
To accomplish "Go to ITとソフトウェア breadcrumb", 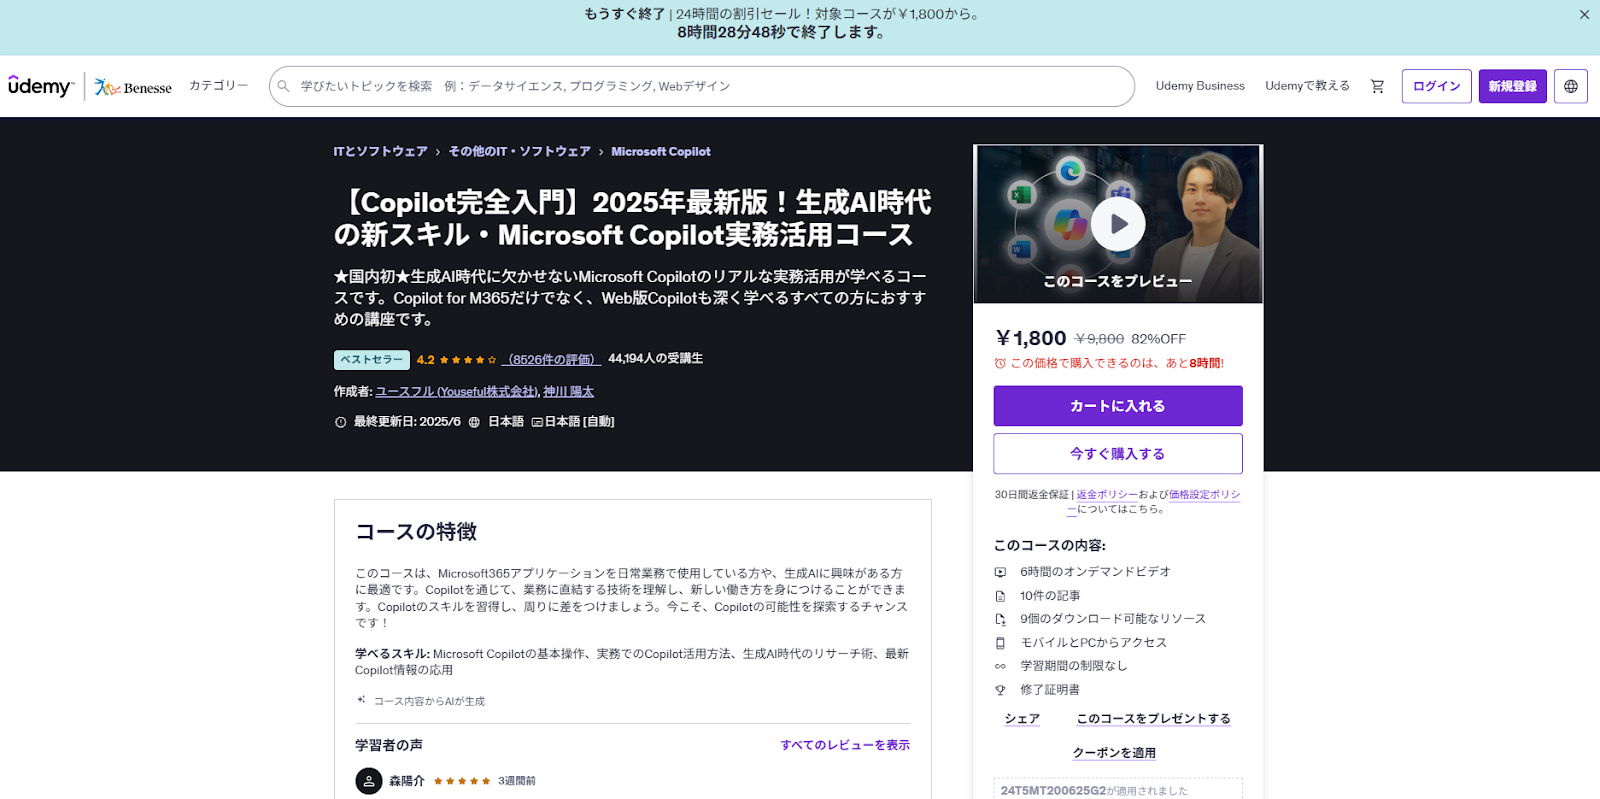I will (380, 152).
